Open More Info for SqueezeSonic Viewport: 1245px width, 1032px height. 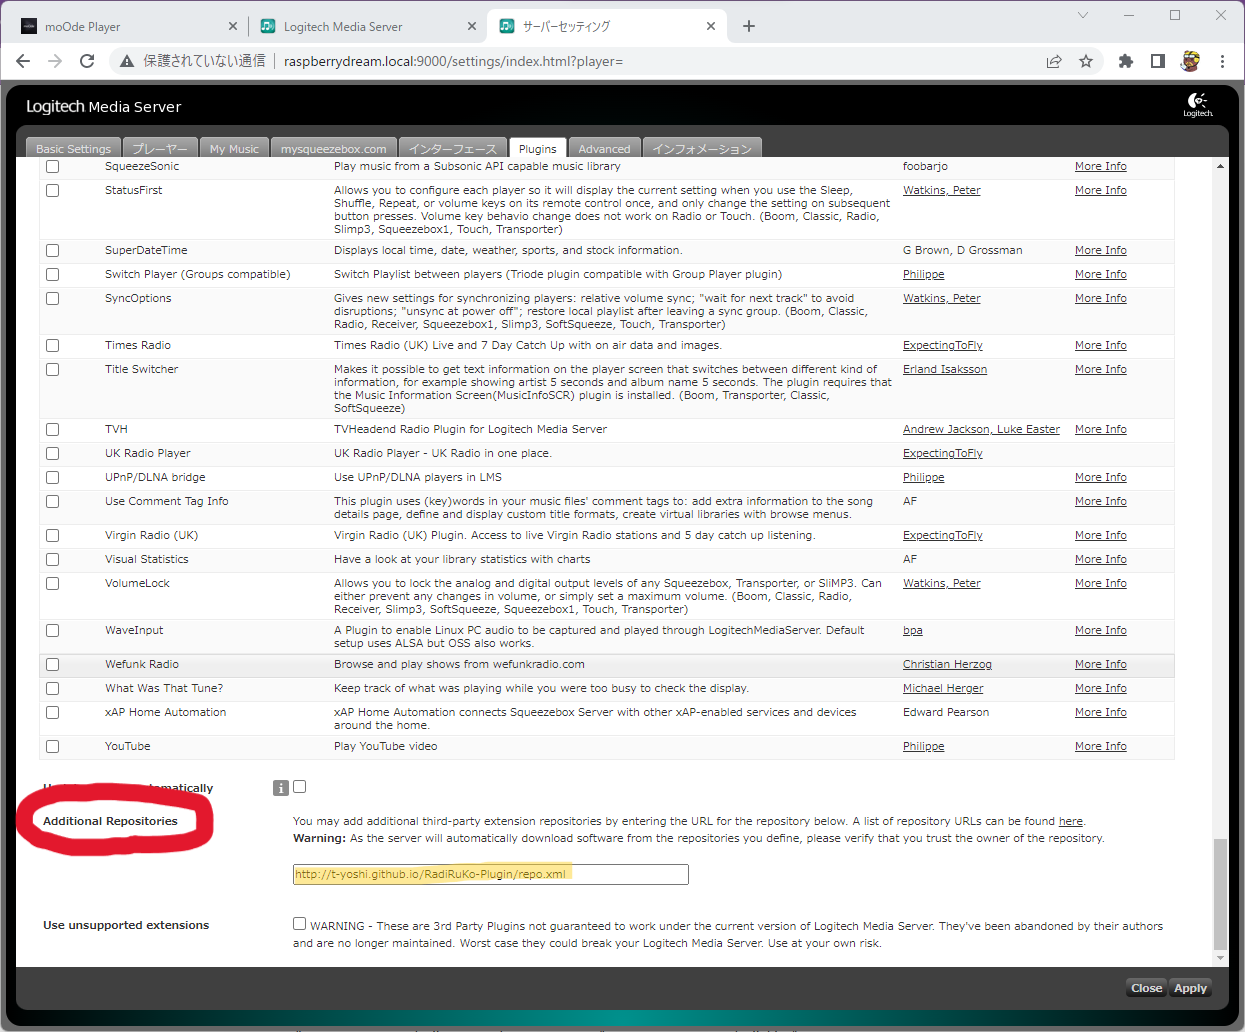pyautogui.click(x=1100, y=166)
